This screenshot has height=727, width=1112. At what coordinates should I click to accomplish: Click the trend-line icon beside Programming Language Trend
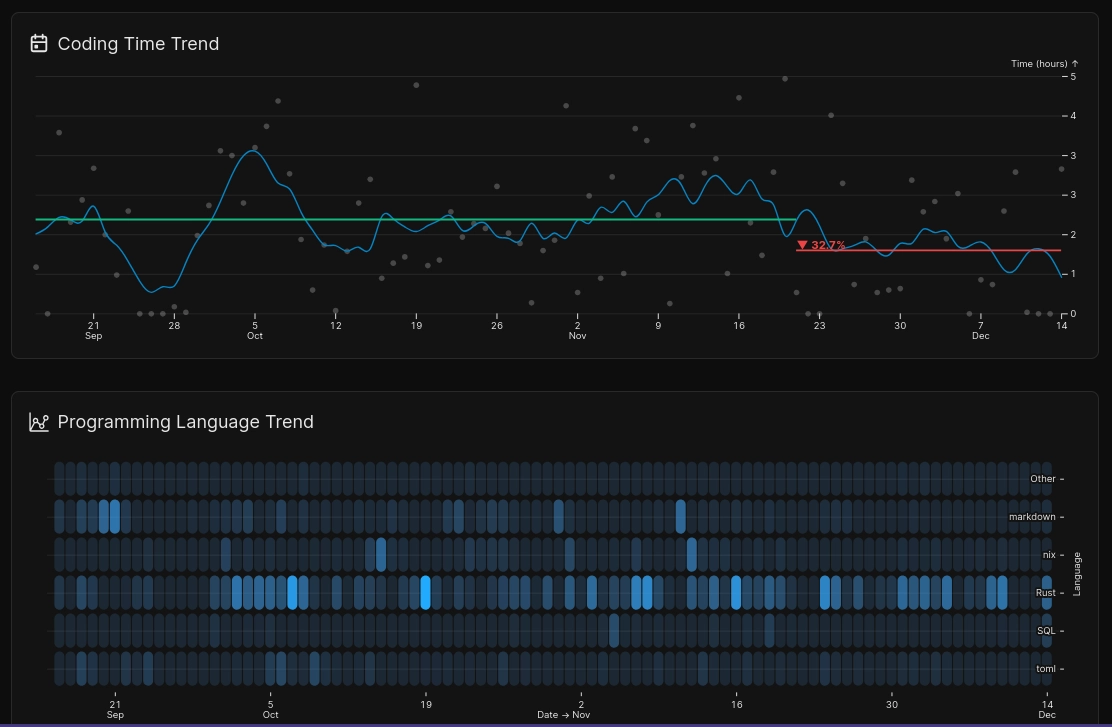[x=39, y=422]
